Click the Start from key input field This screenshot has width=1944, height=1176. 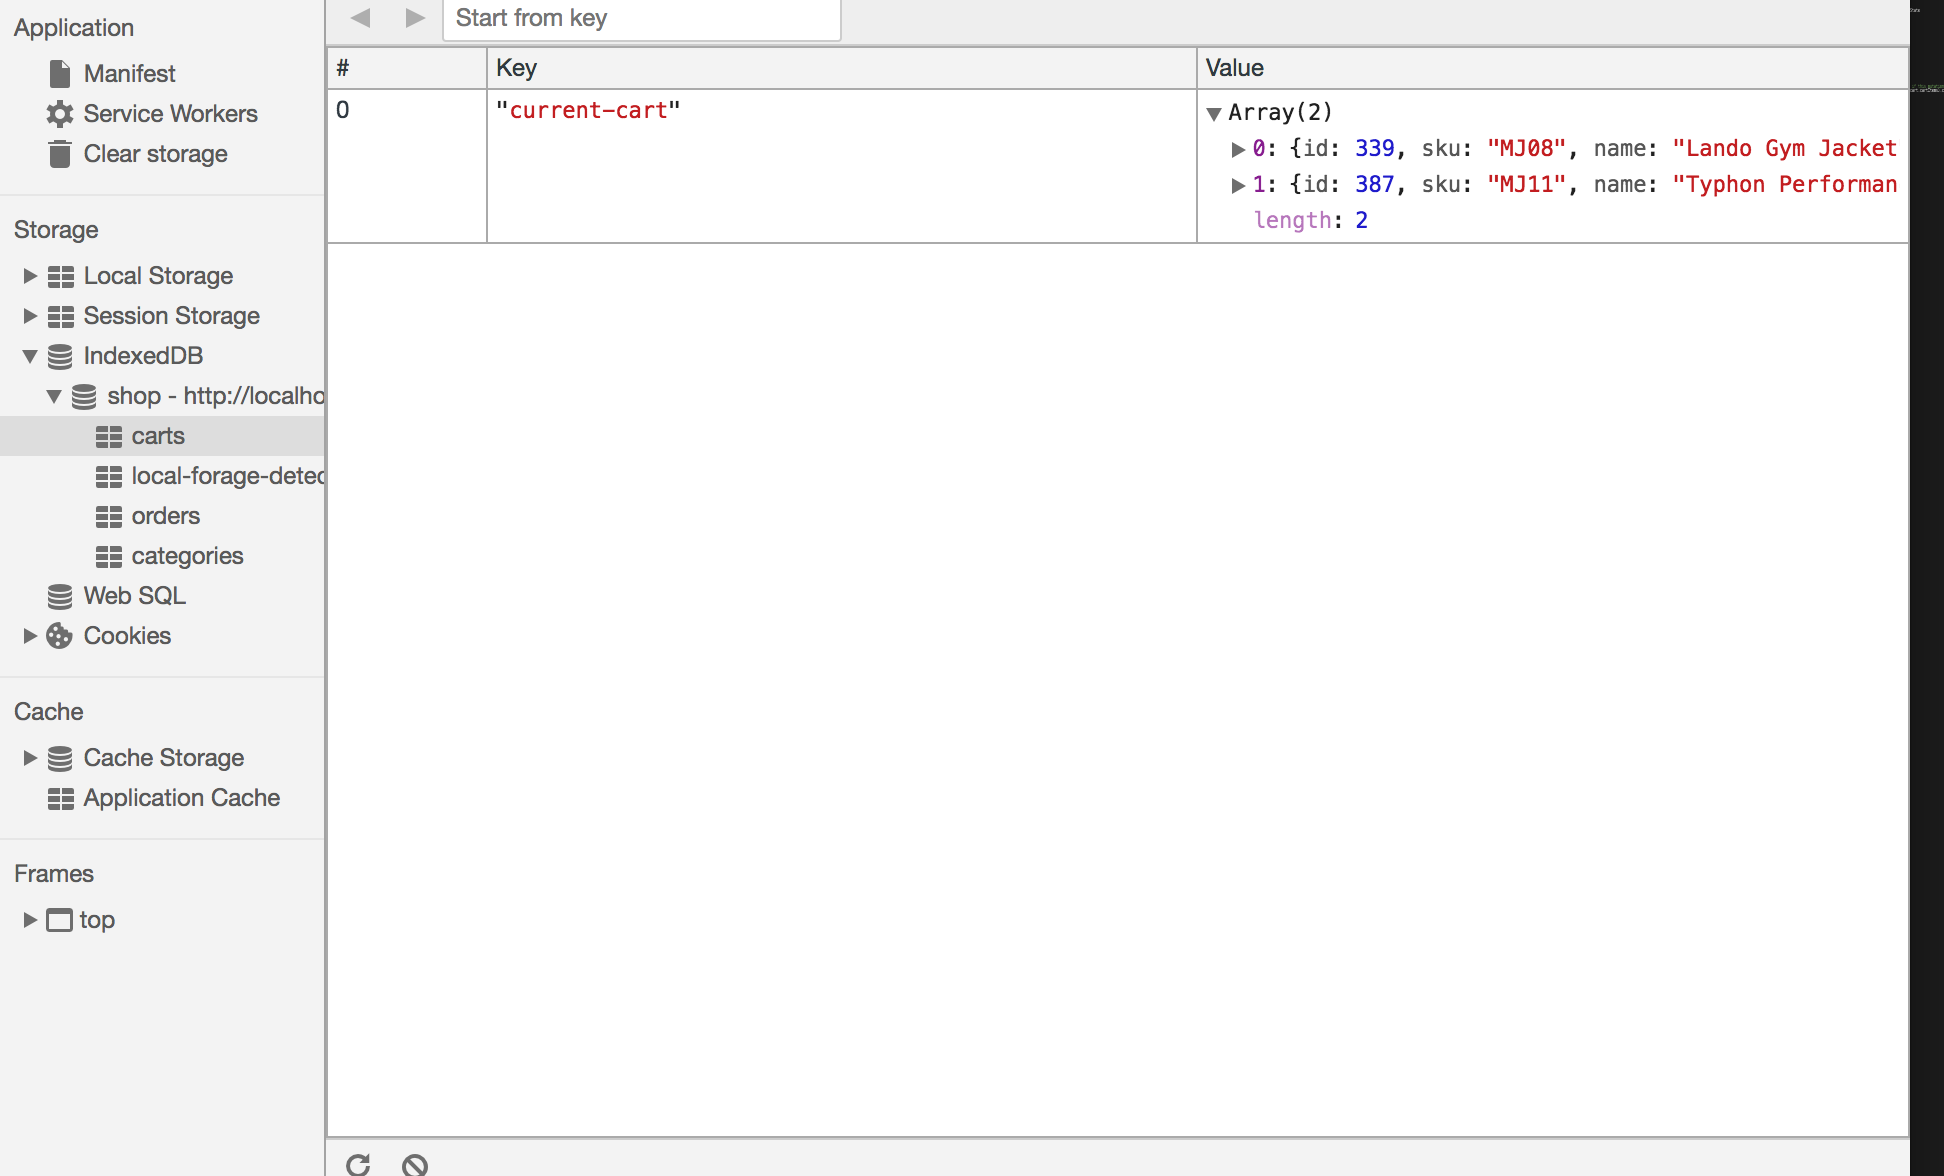pyautogui.click(x=641, y=19)
